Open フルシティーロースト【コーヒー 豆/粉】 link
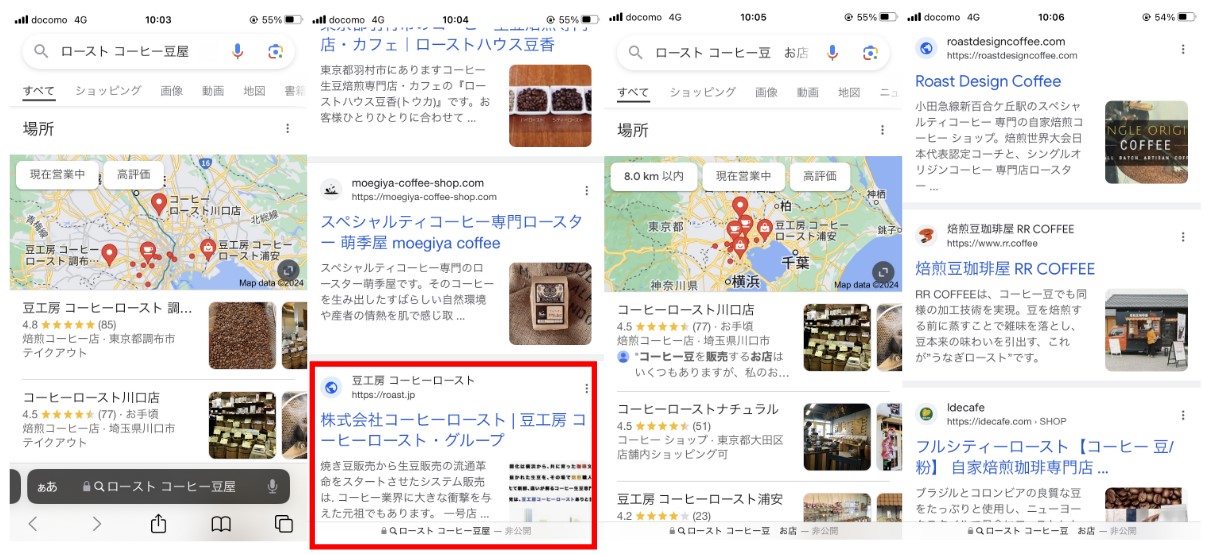The image size is (1206, 555). [1045, 456]
